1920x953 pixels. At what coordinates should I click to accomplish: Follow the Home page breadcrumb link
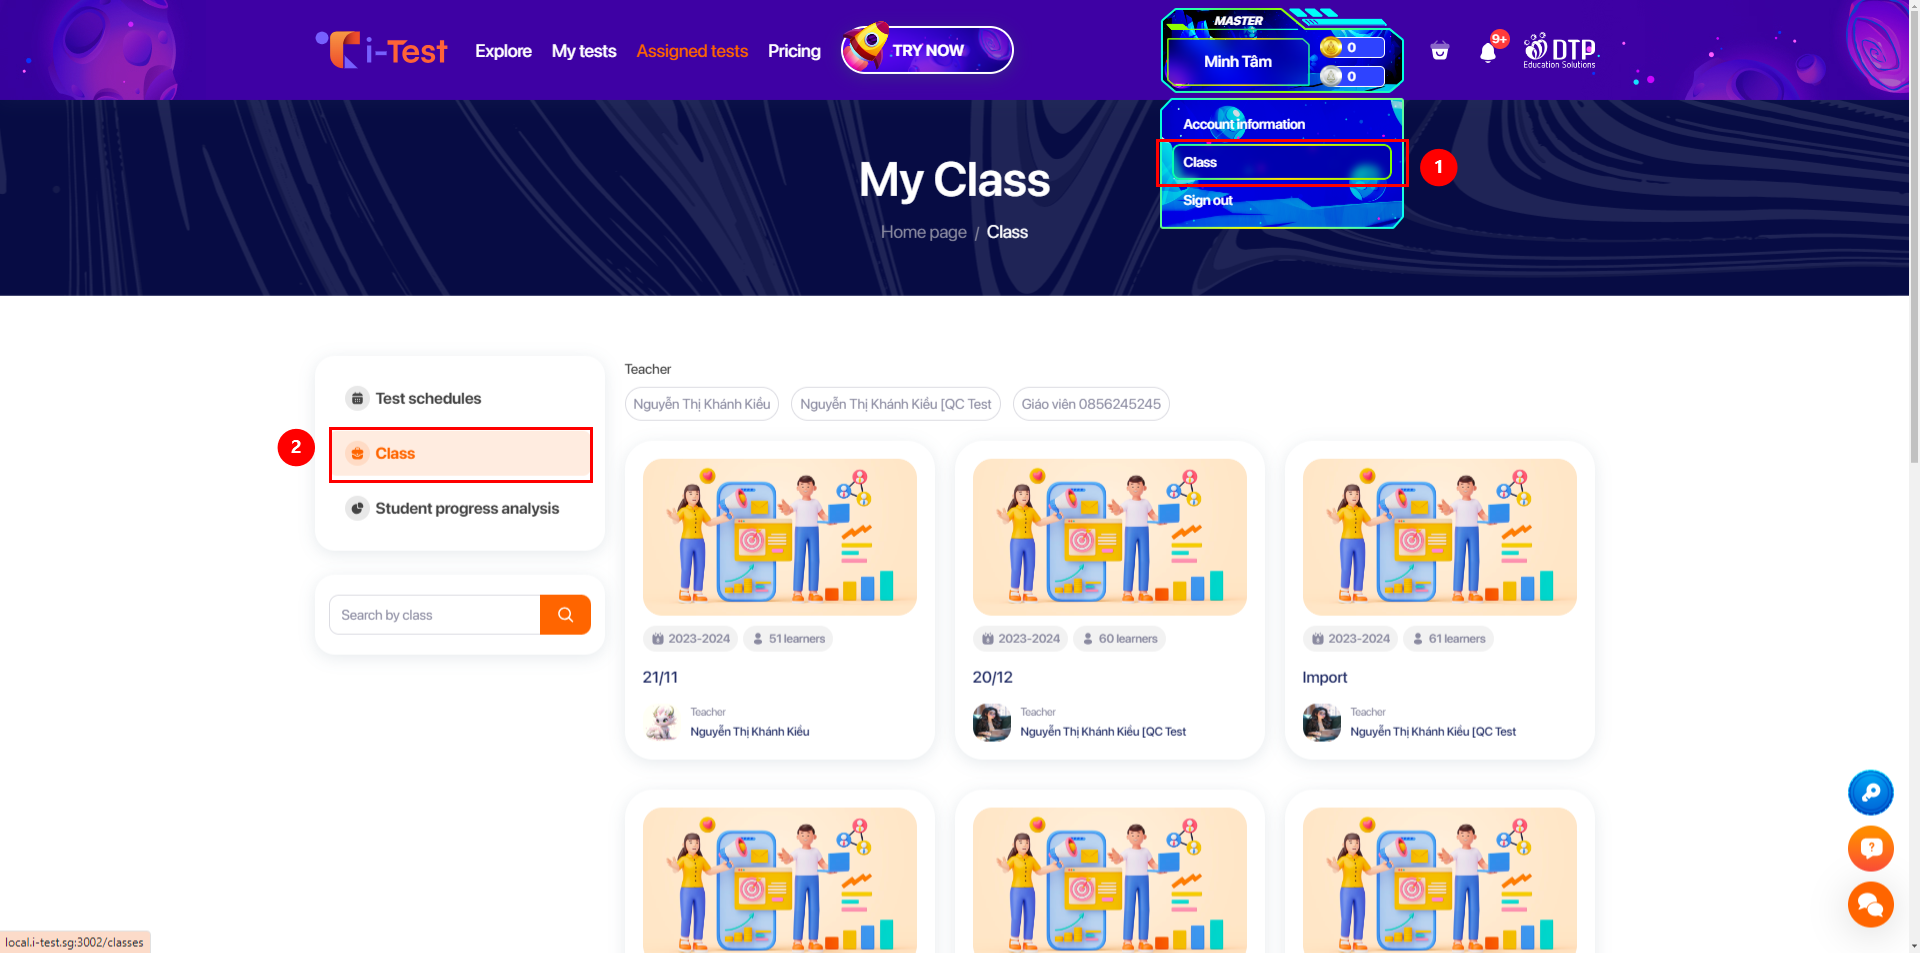923,232
